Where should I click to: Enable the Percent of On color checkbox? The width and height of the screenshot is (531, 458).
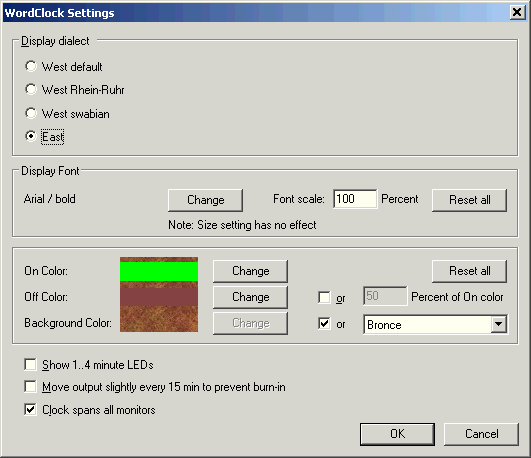click(324, 297)
